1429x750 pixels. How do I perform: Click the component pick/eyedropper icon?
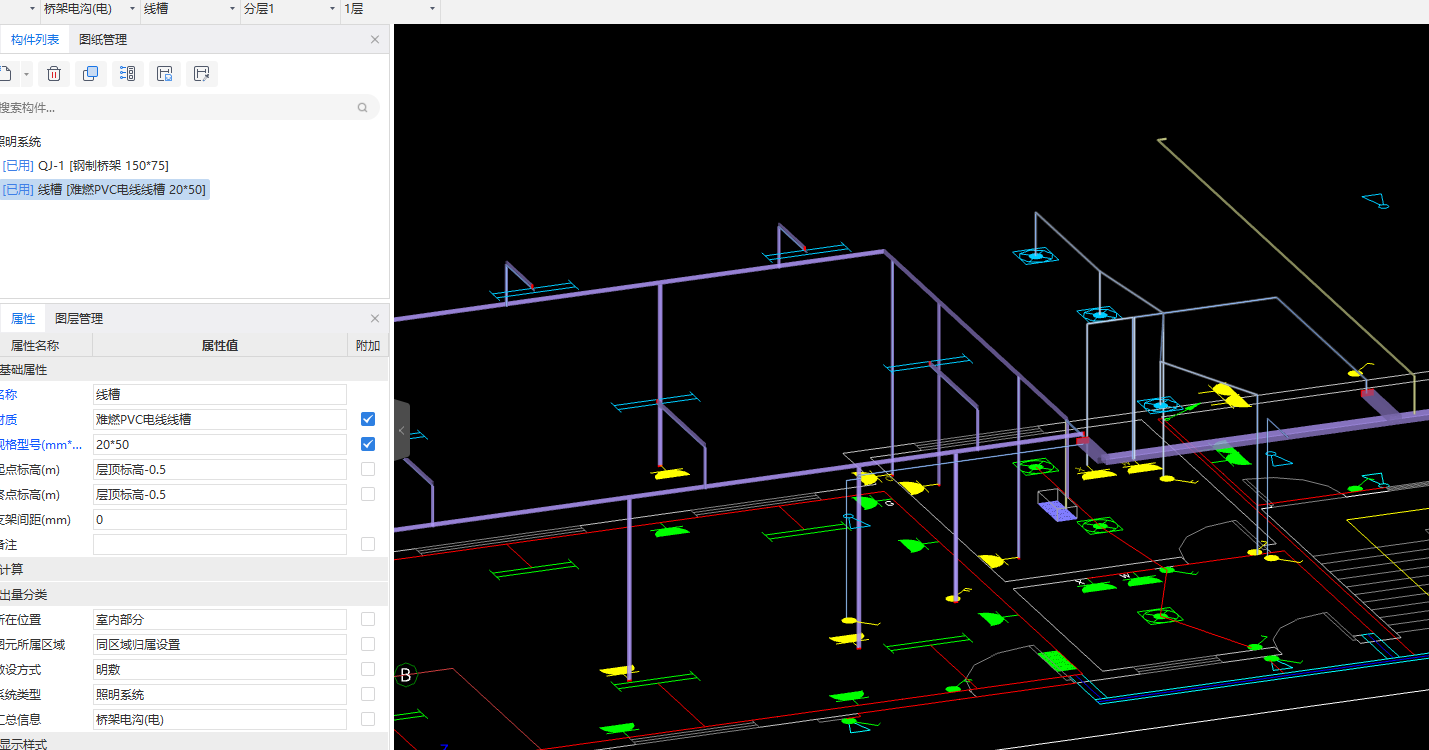click(x=202, y=74)
